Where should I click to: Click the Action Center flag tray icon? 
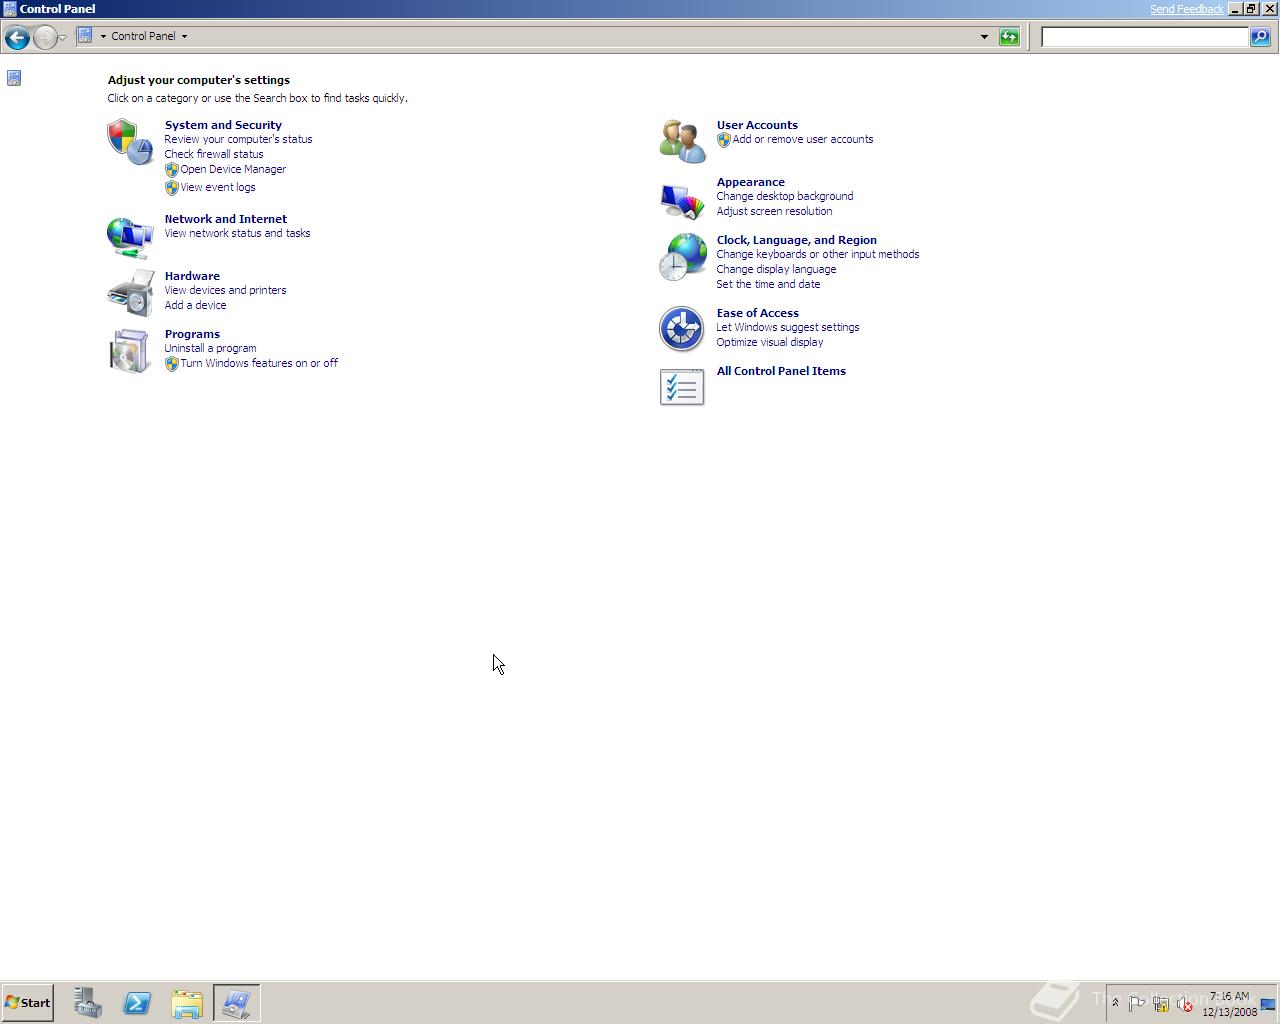click(x=1137, y=1003)
